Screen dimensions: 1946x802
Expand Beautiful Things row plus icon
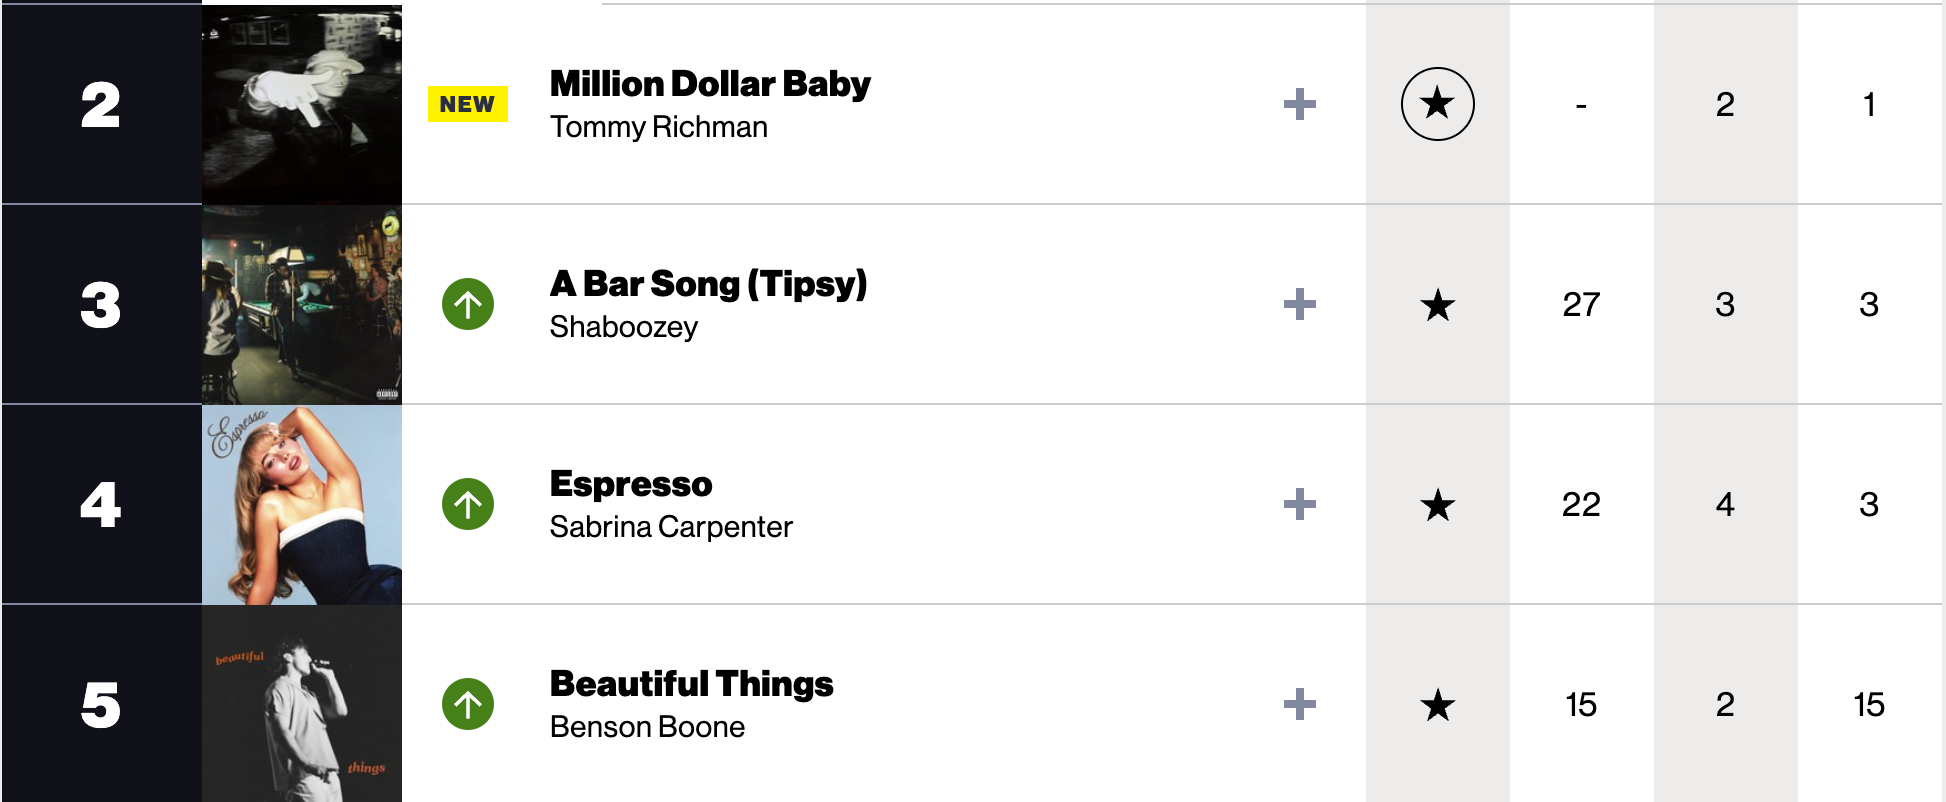[x=1299, y=704]
